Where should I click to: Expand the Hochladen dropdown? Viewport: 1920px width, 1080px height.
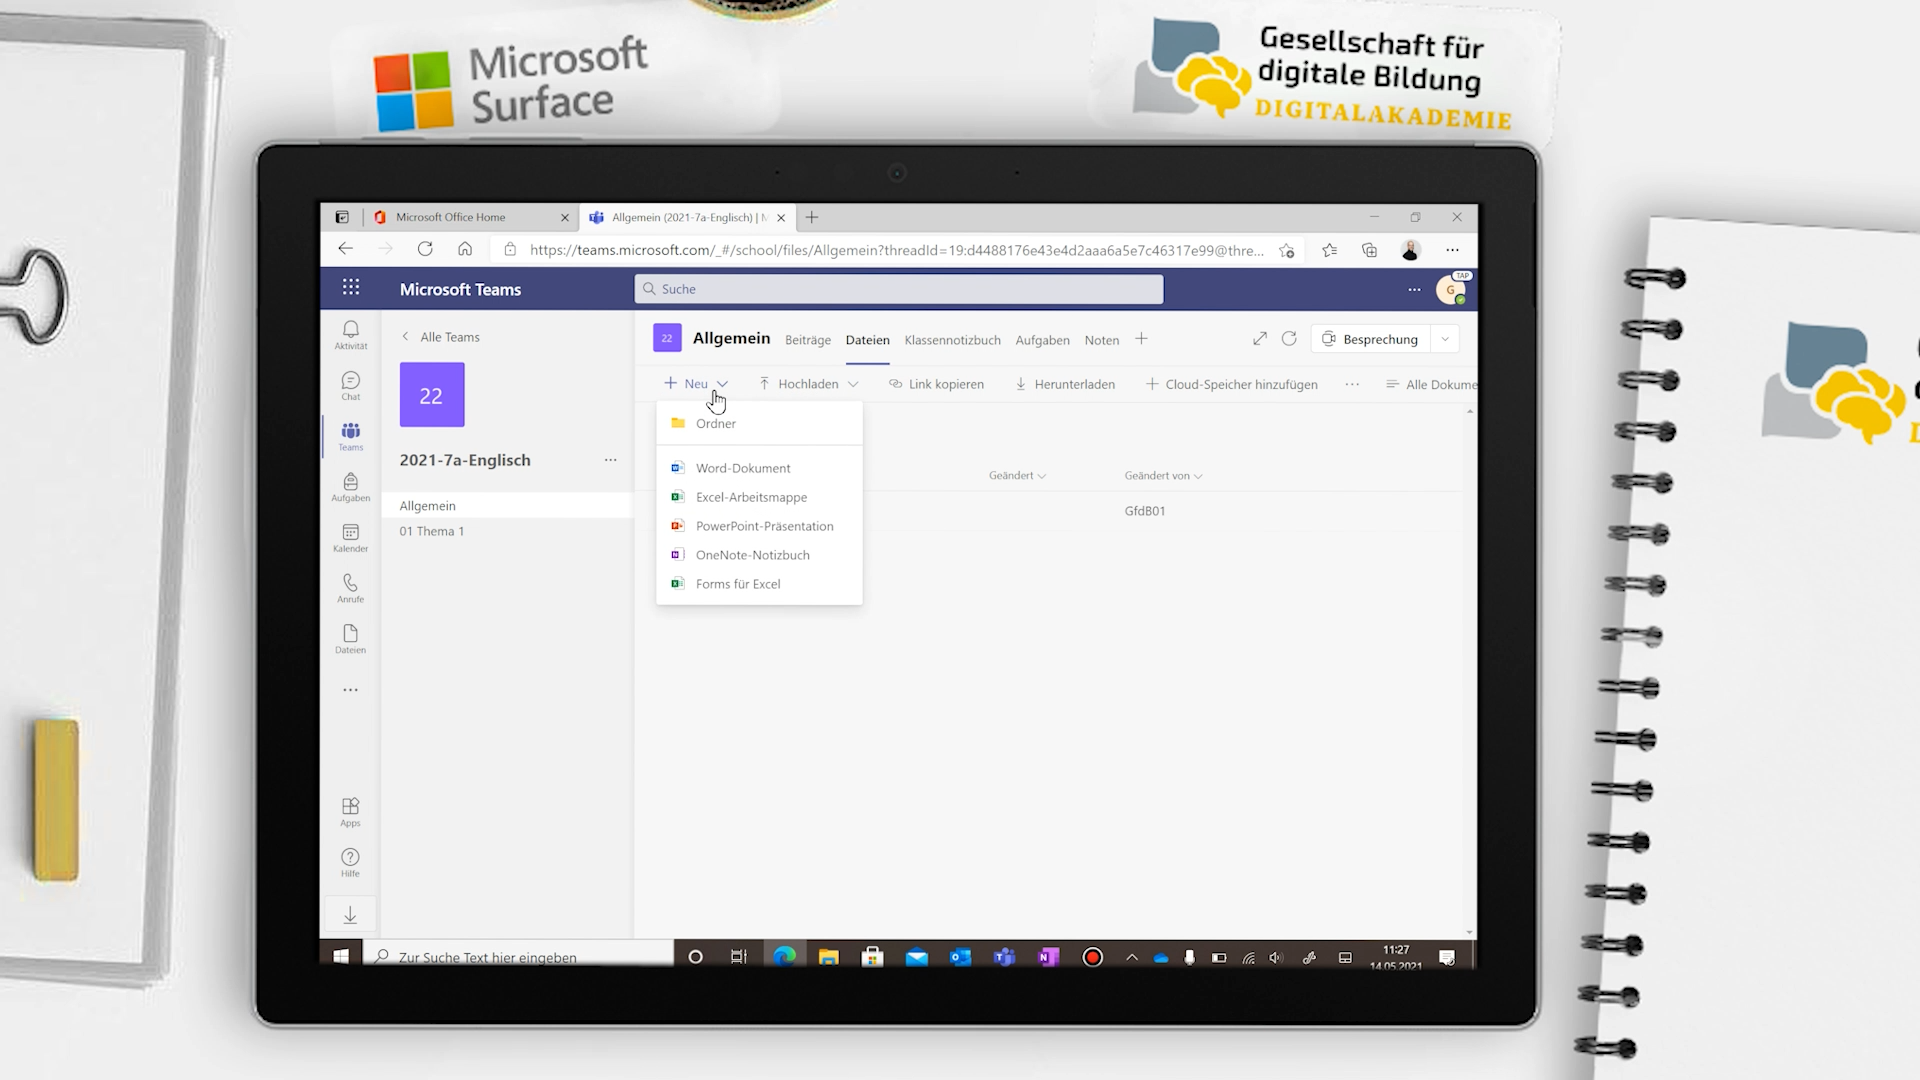(x=853, y=384)
